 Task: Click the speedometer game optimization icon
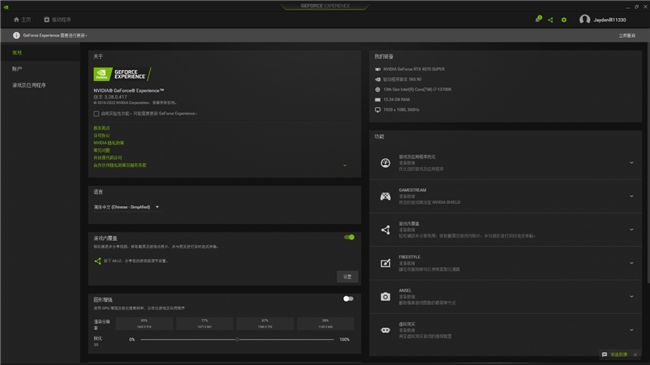click(386, 163)
